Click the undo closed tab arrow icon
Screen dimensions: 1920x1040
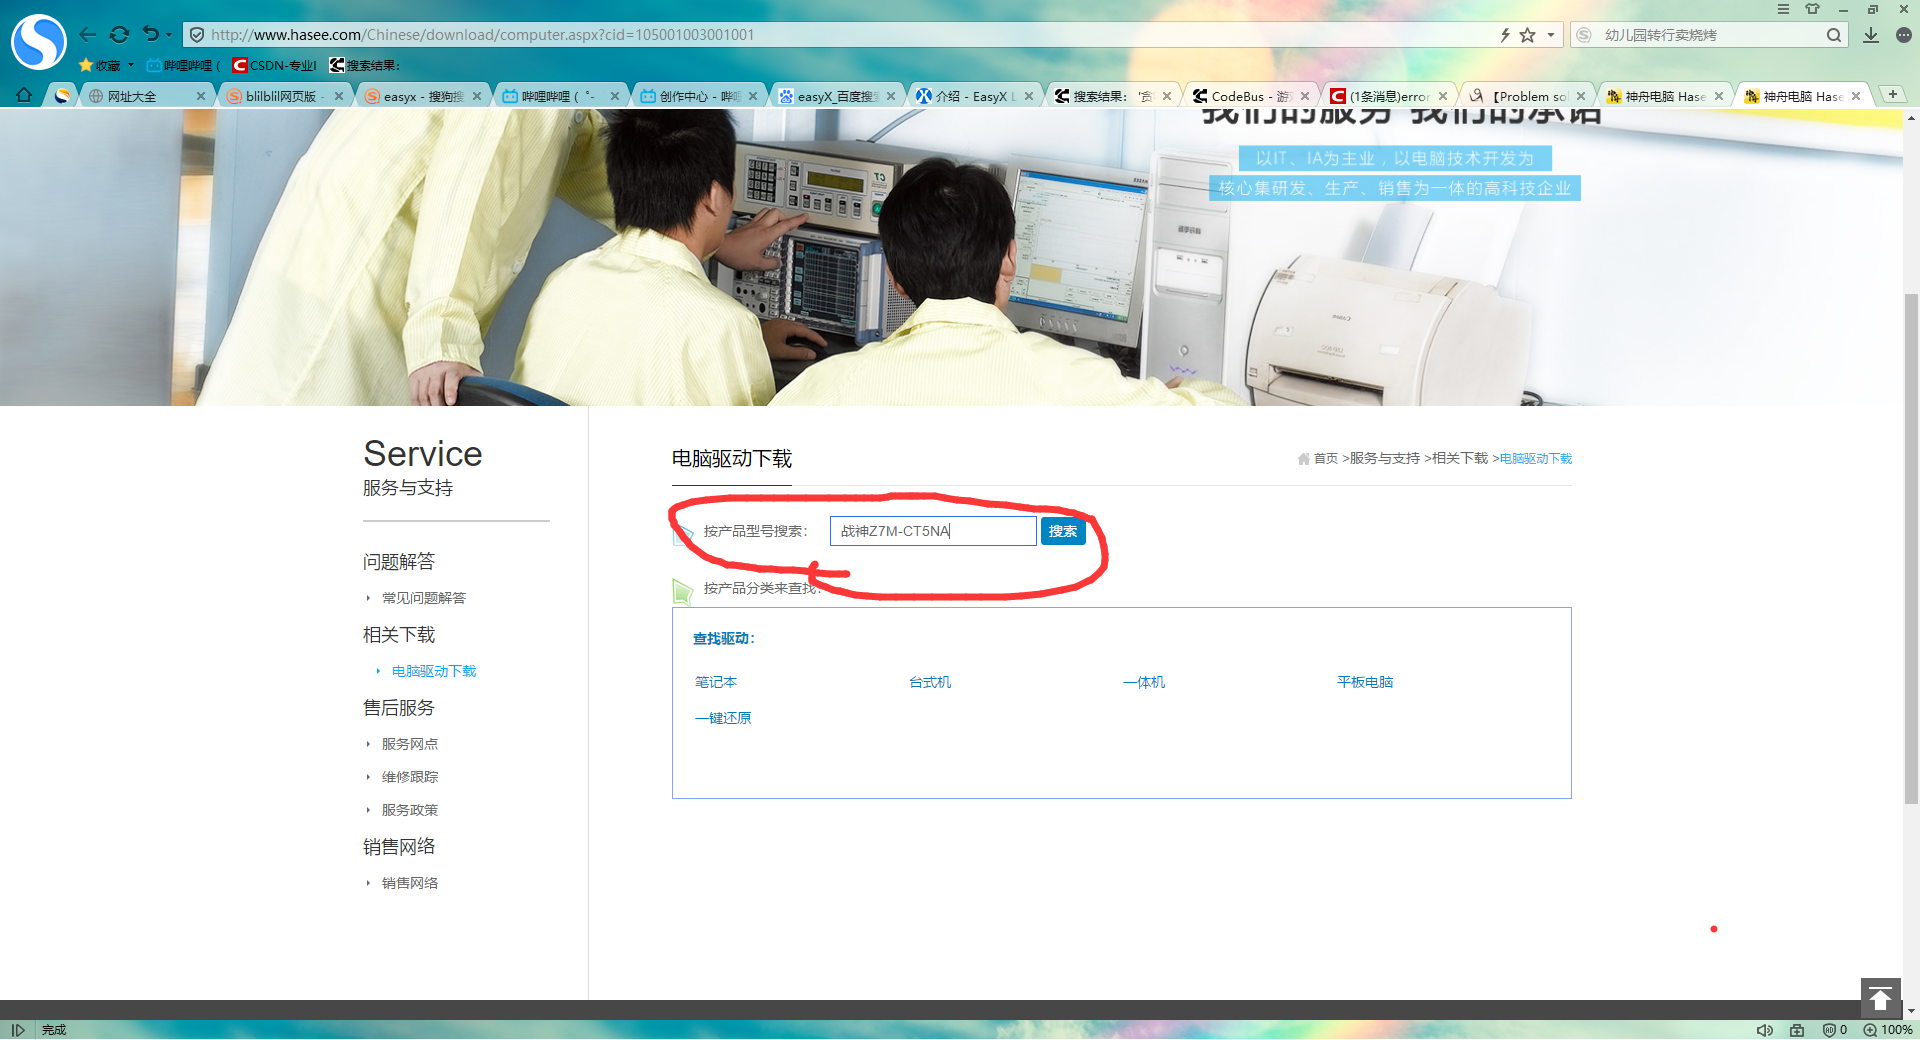[x=151, y=34]
